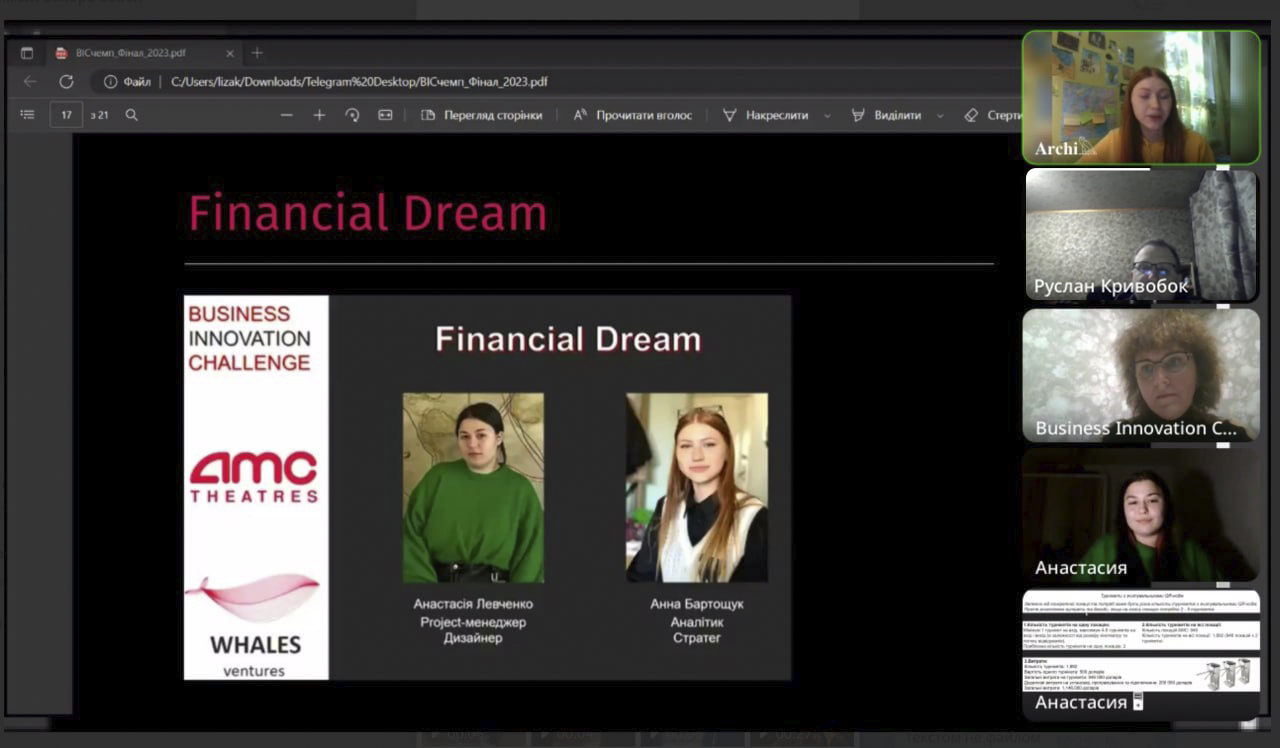Click the red Financial Dream page heading
The height and width of the screenshot is (748, 1280).
click(368, 214)
